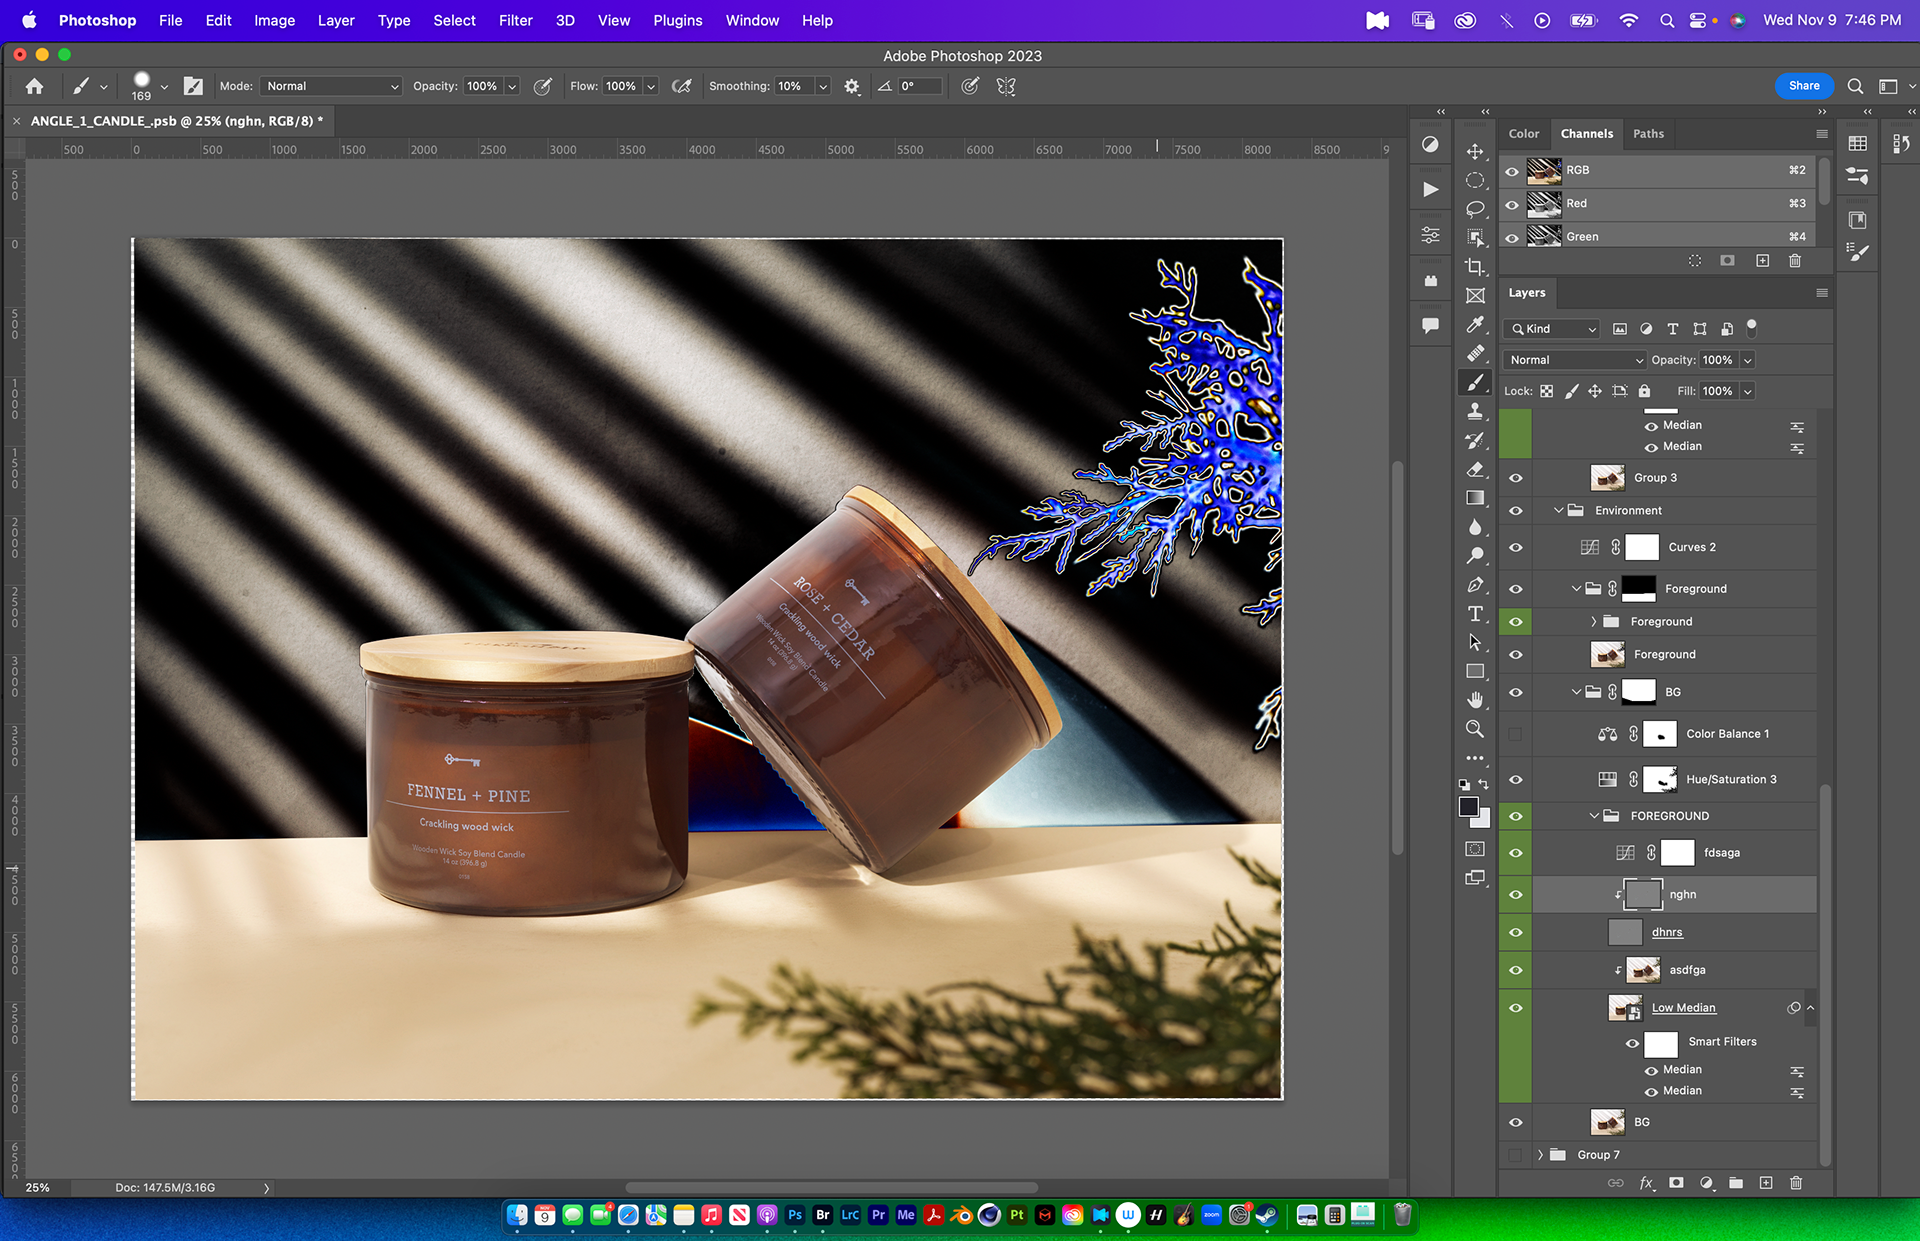Screen dimensions: 1920x1241
Task: Select the History Brush tool
Action: click(1475, 440)
